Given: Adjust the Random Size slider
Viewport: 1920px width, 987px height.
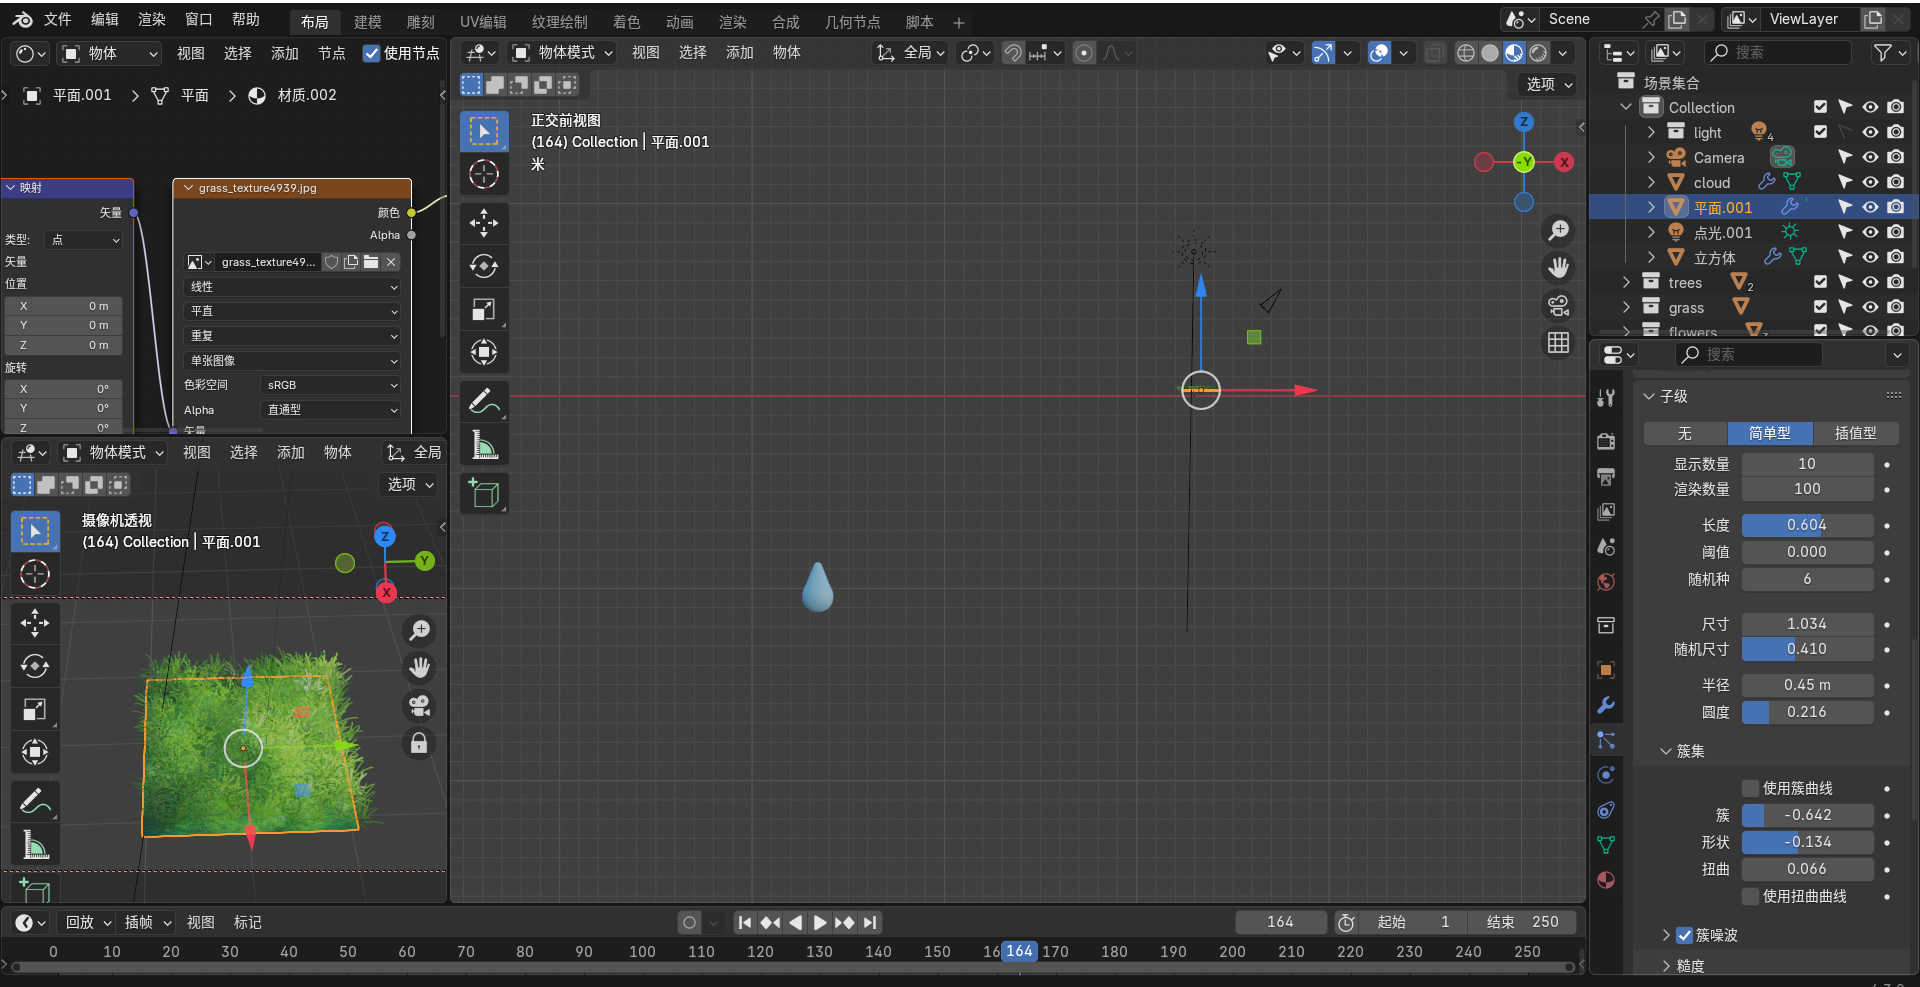Looking at the screenshot, I should coord(1807,649).
